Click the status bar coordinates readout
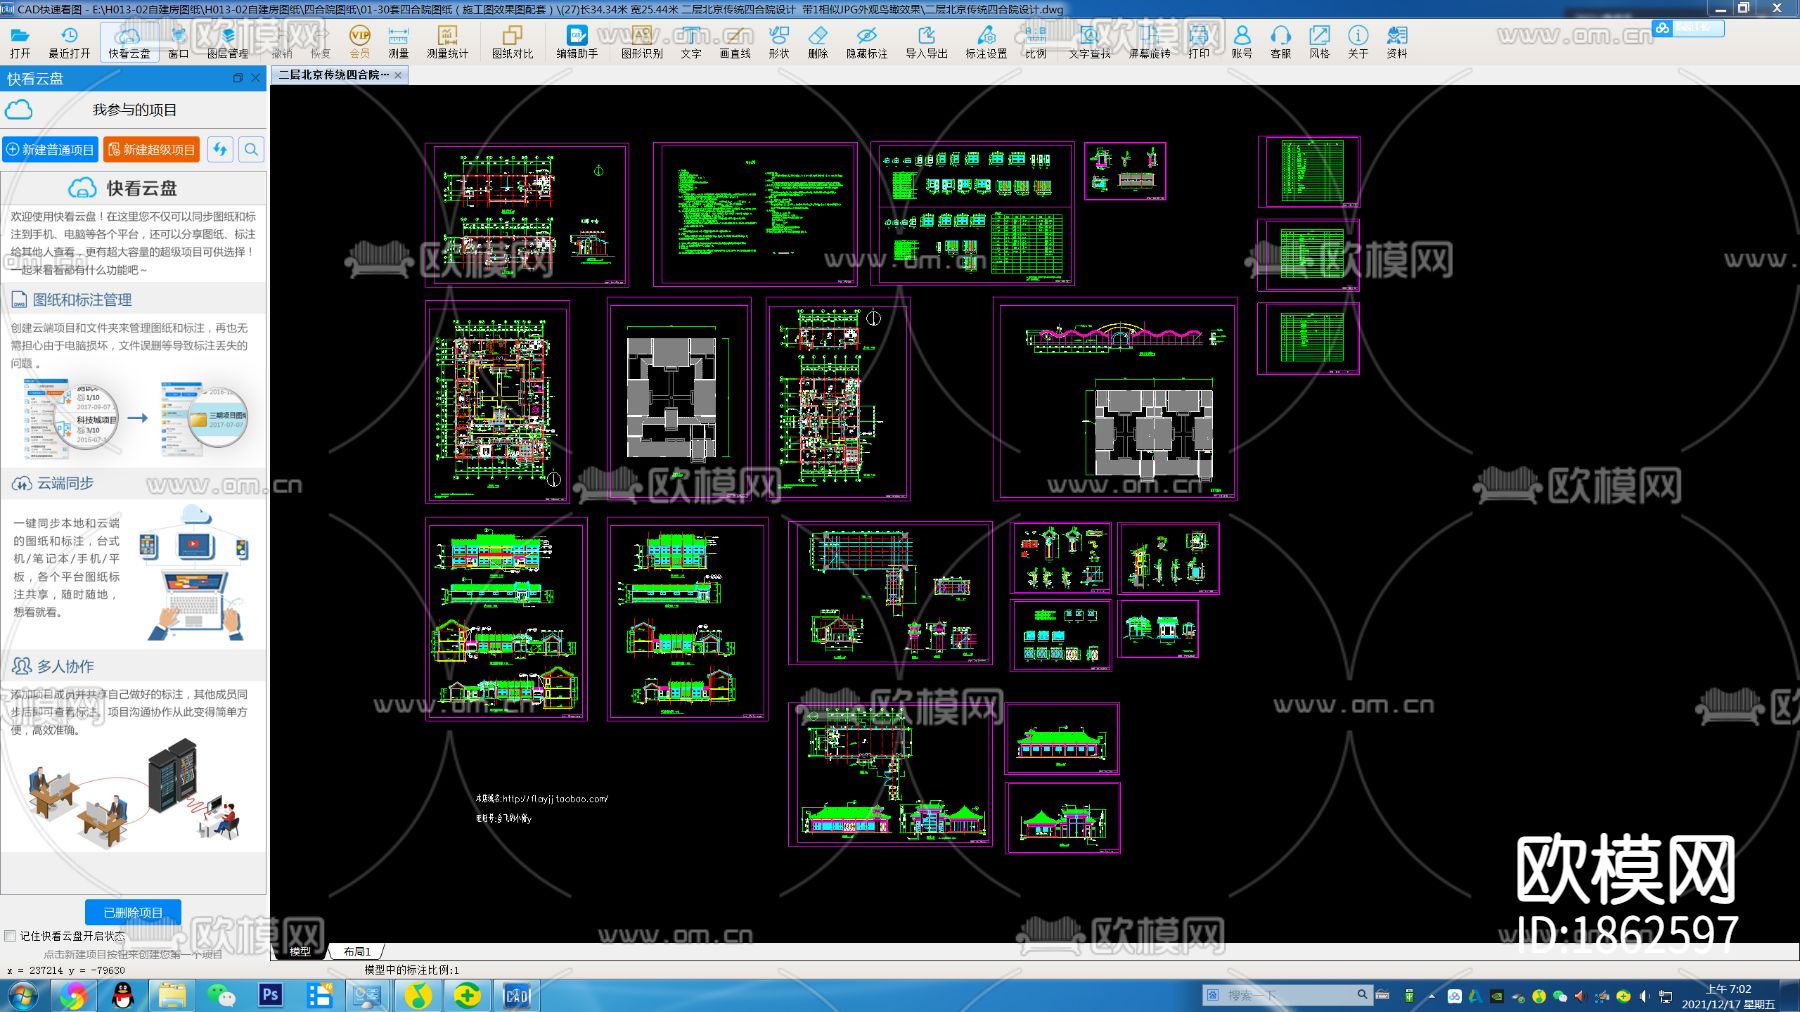This screenshot has width=1800, height=1012. coord(66,970)
